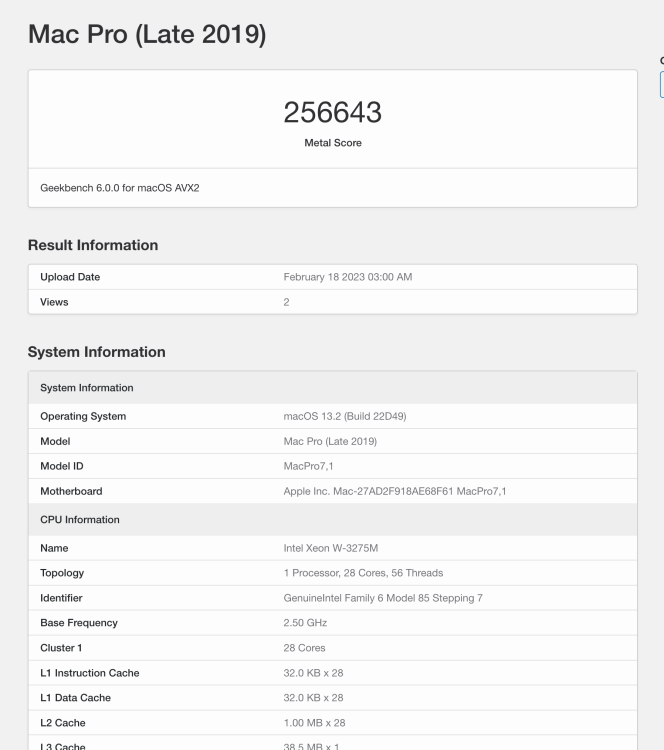The width and height of the screenshot is (664, 750).
Task: Select the macOS 13.2 (Build 22D49) value
Action: [344, 416]
